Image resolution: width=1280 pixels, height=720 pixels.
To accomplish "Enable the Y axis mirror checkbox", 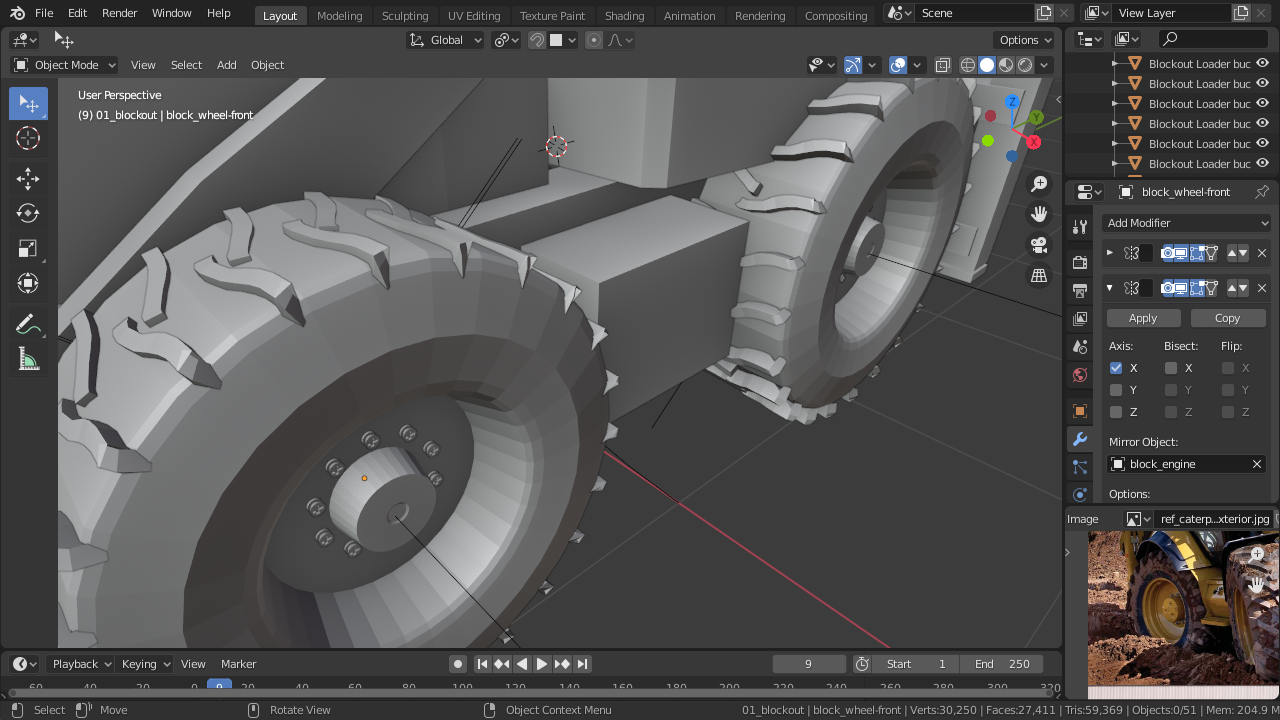I will (1116, 390).
